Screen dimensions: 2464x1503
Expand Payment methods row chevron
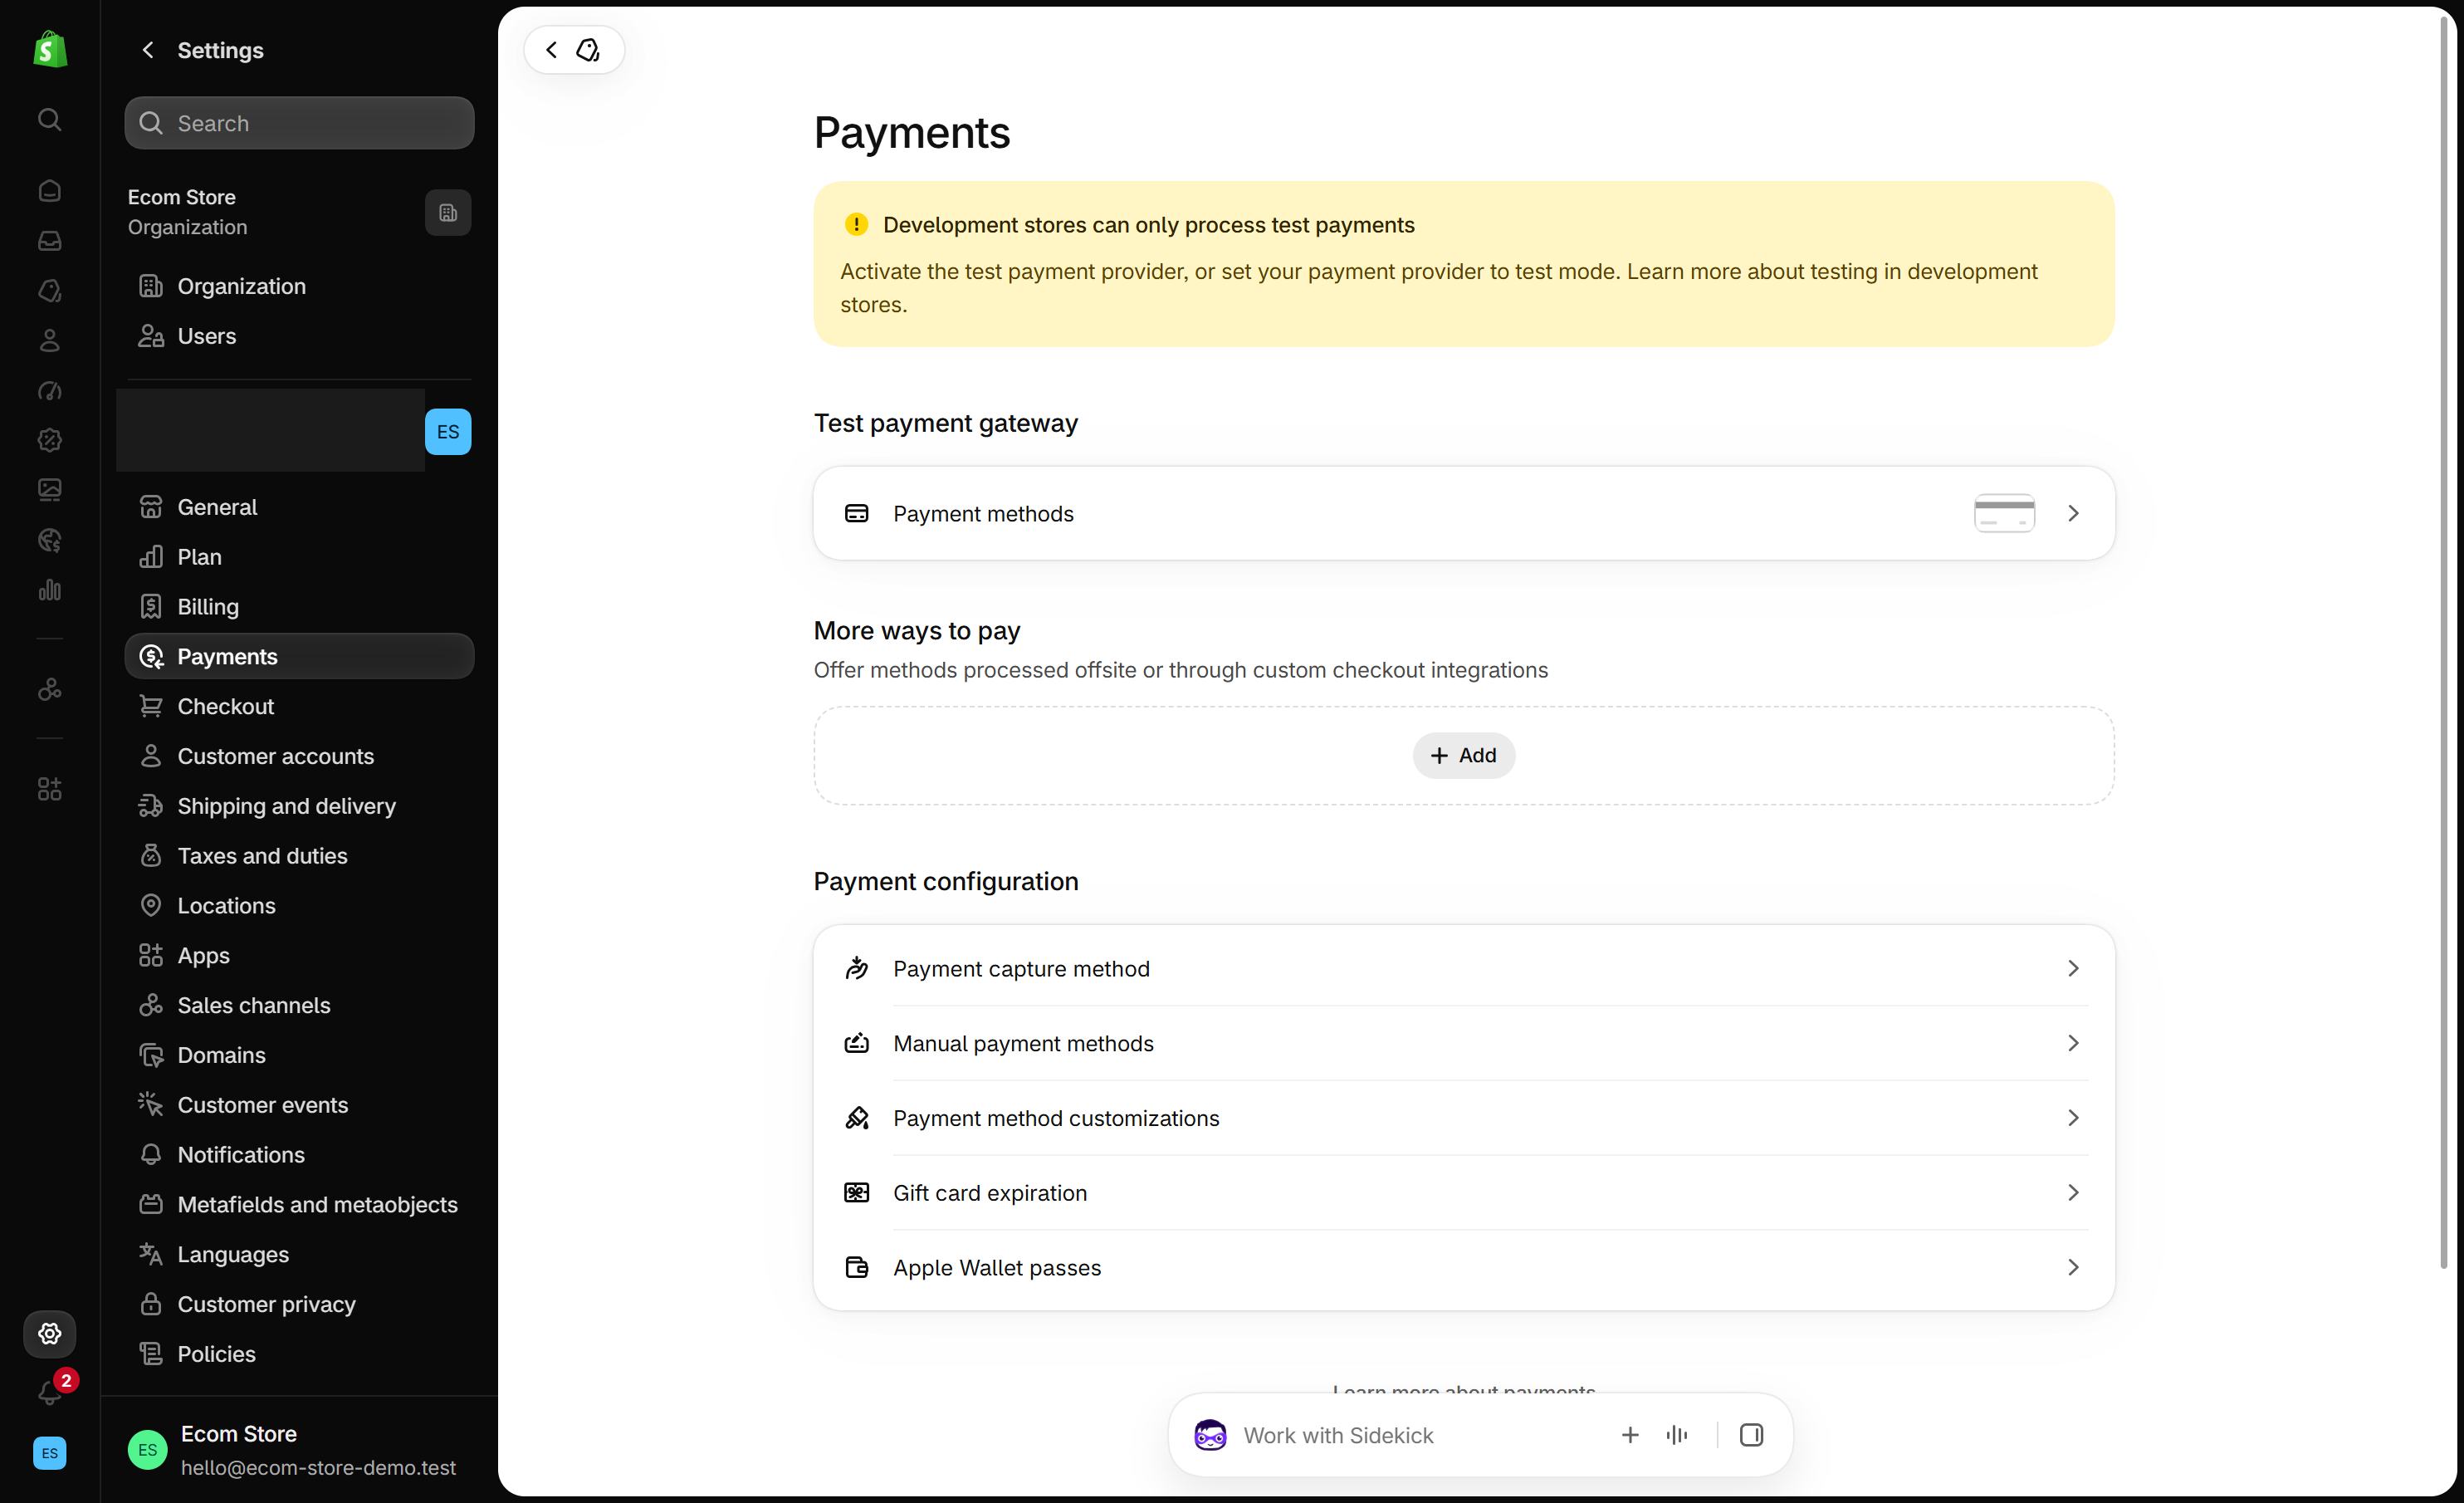pos(2073,513)
